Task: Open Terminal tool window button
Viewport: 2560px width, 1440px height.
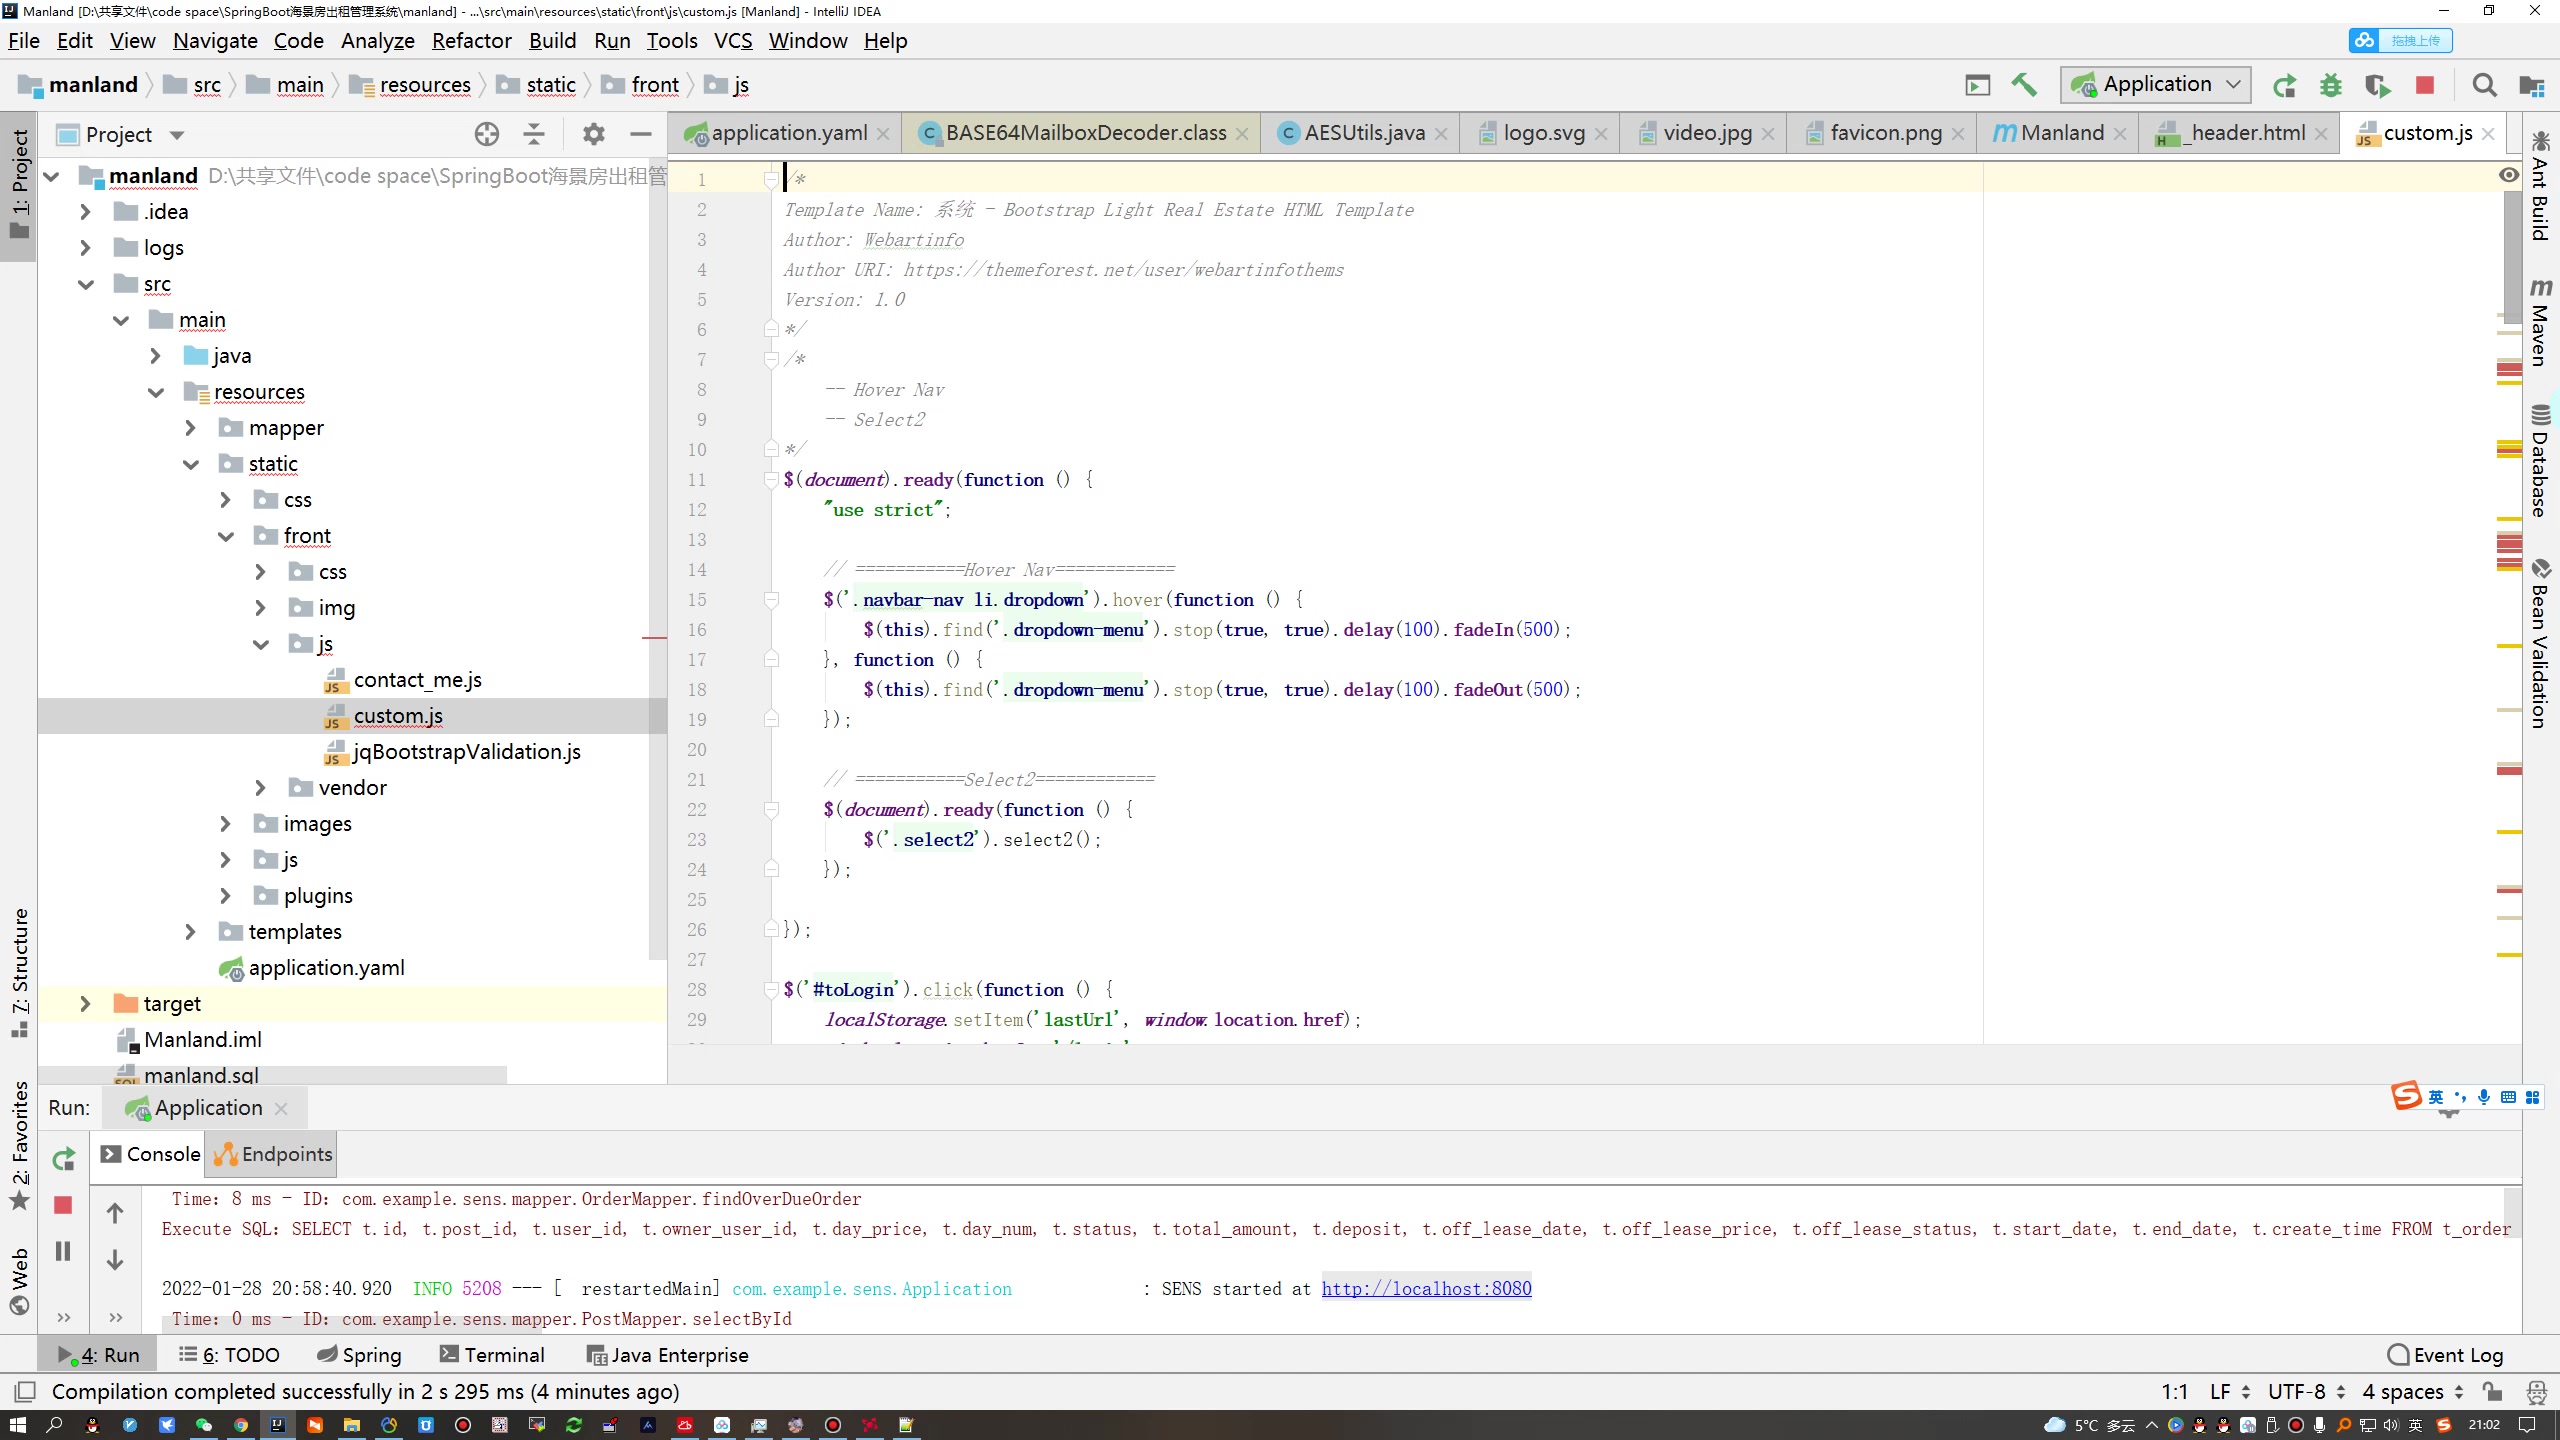Action: (492, 1355)
